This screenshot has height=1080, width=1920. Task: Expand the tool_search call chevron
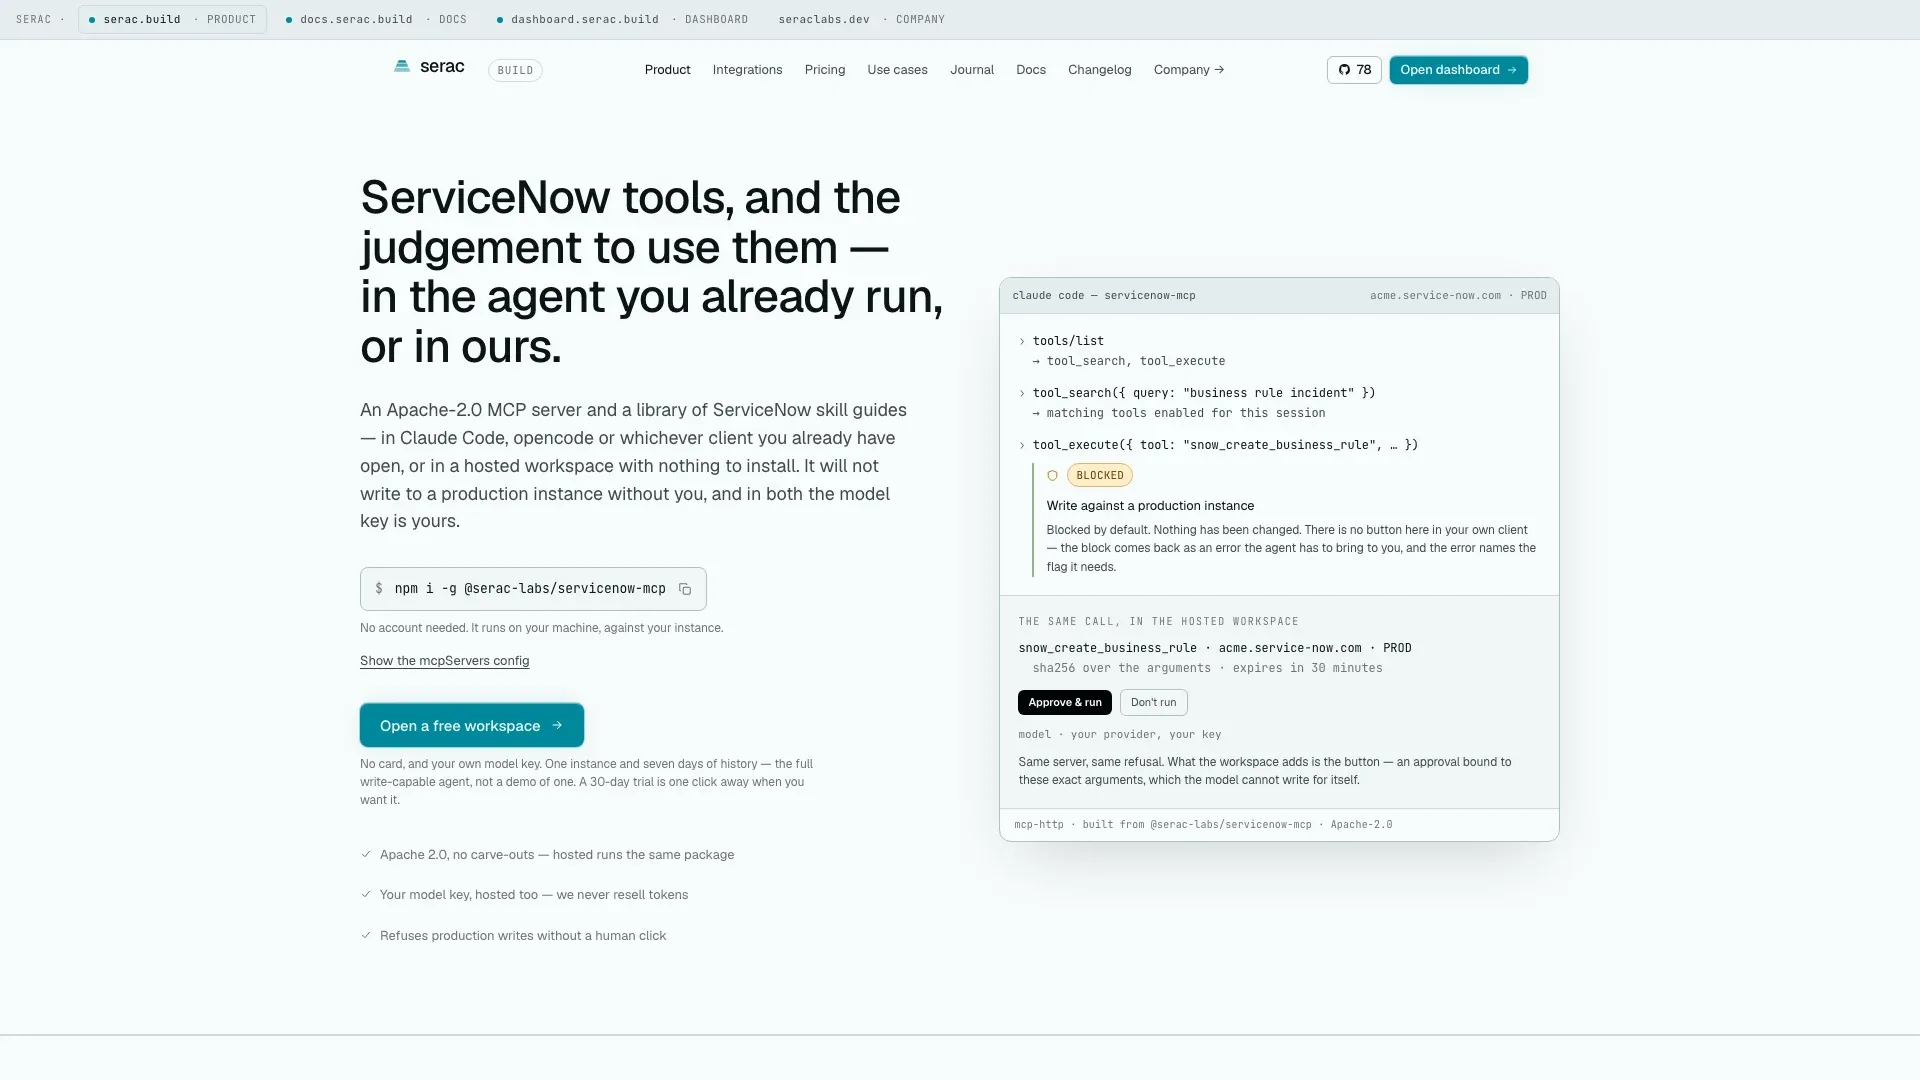[1022, 394]
